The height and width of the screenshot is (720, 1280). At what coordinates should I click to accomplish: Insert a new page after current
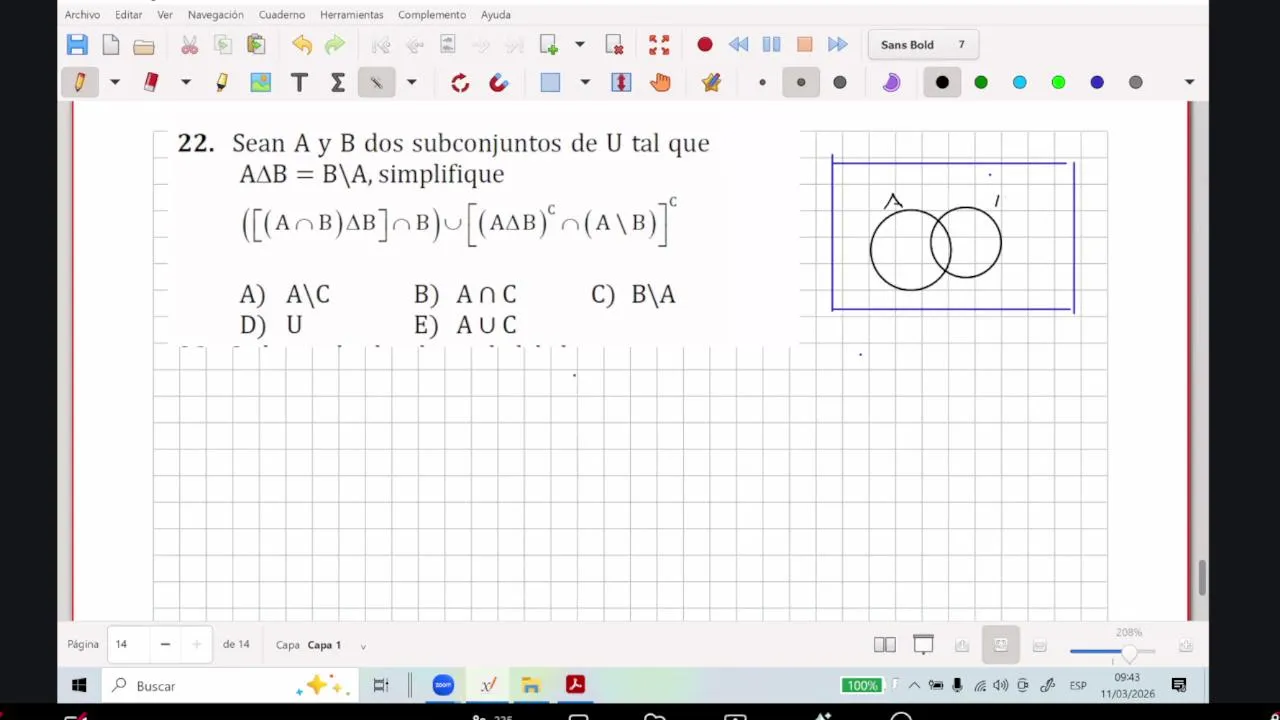point(549,45)
